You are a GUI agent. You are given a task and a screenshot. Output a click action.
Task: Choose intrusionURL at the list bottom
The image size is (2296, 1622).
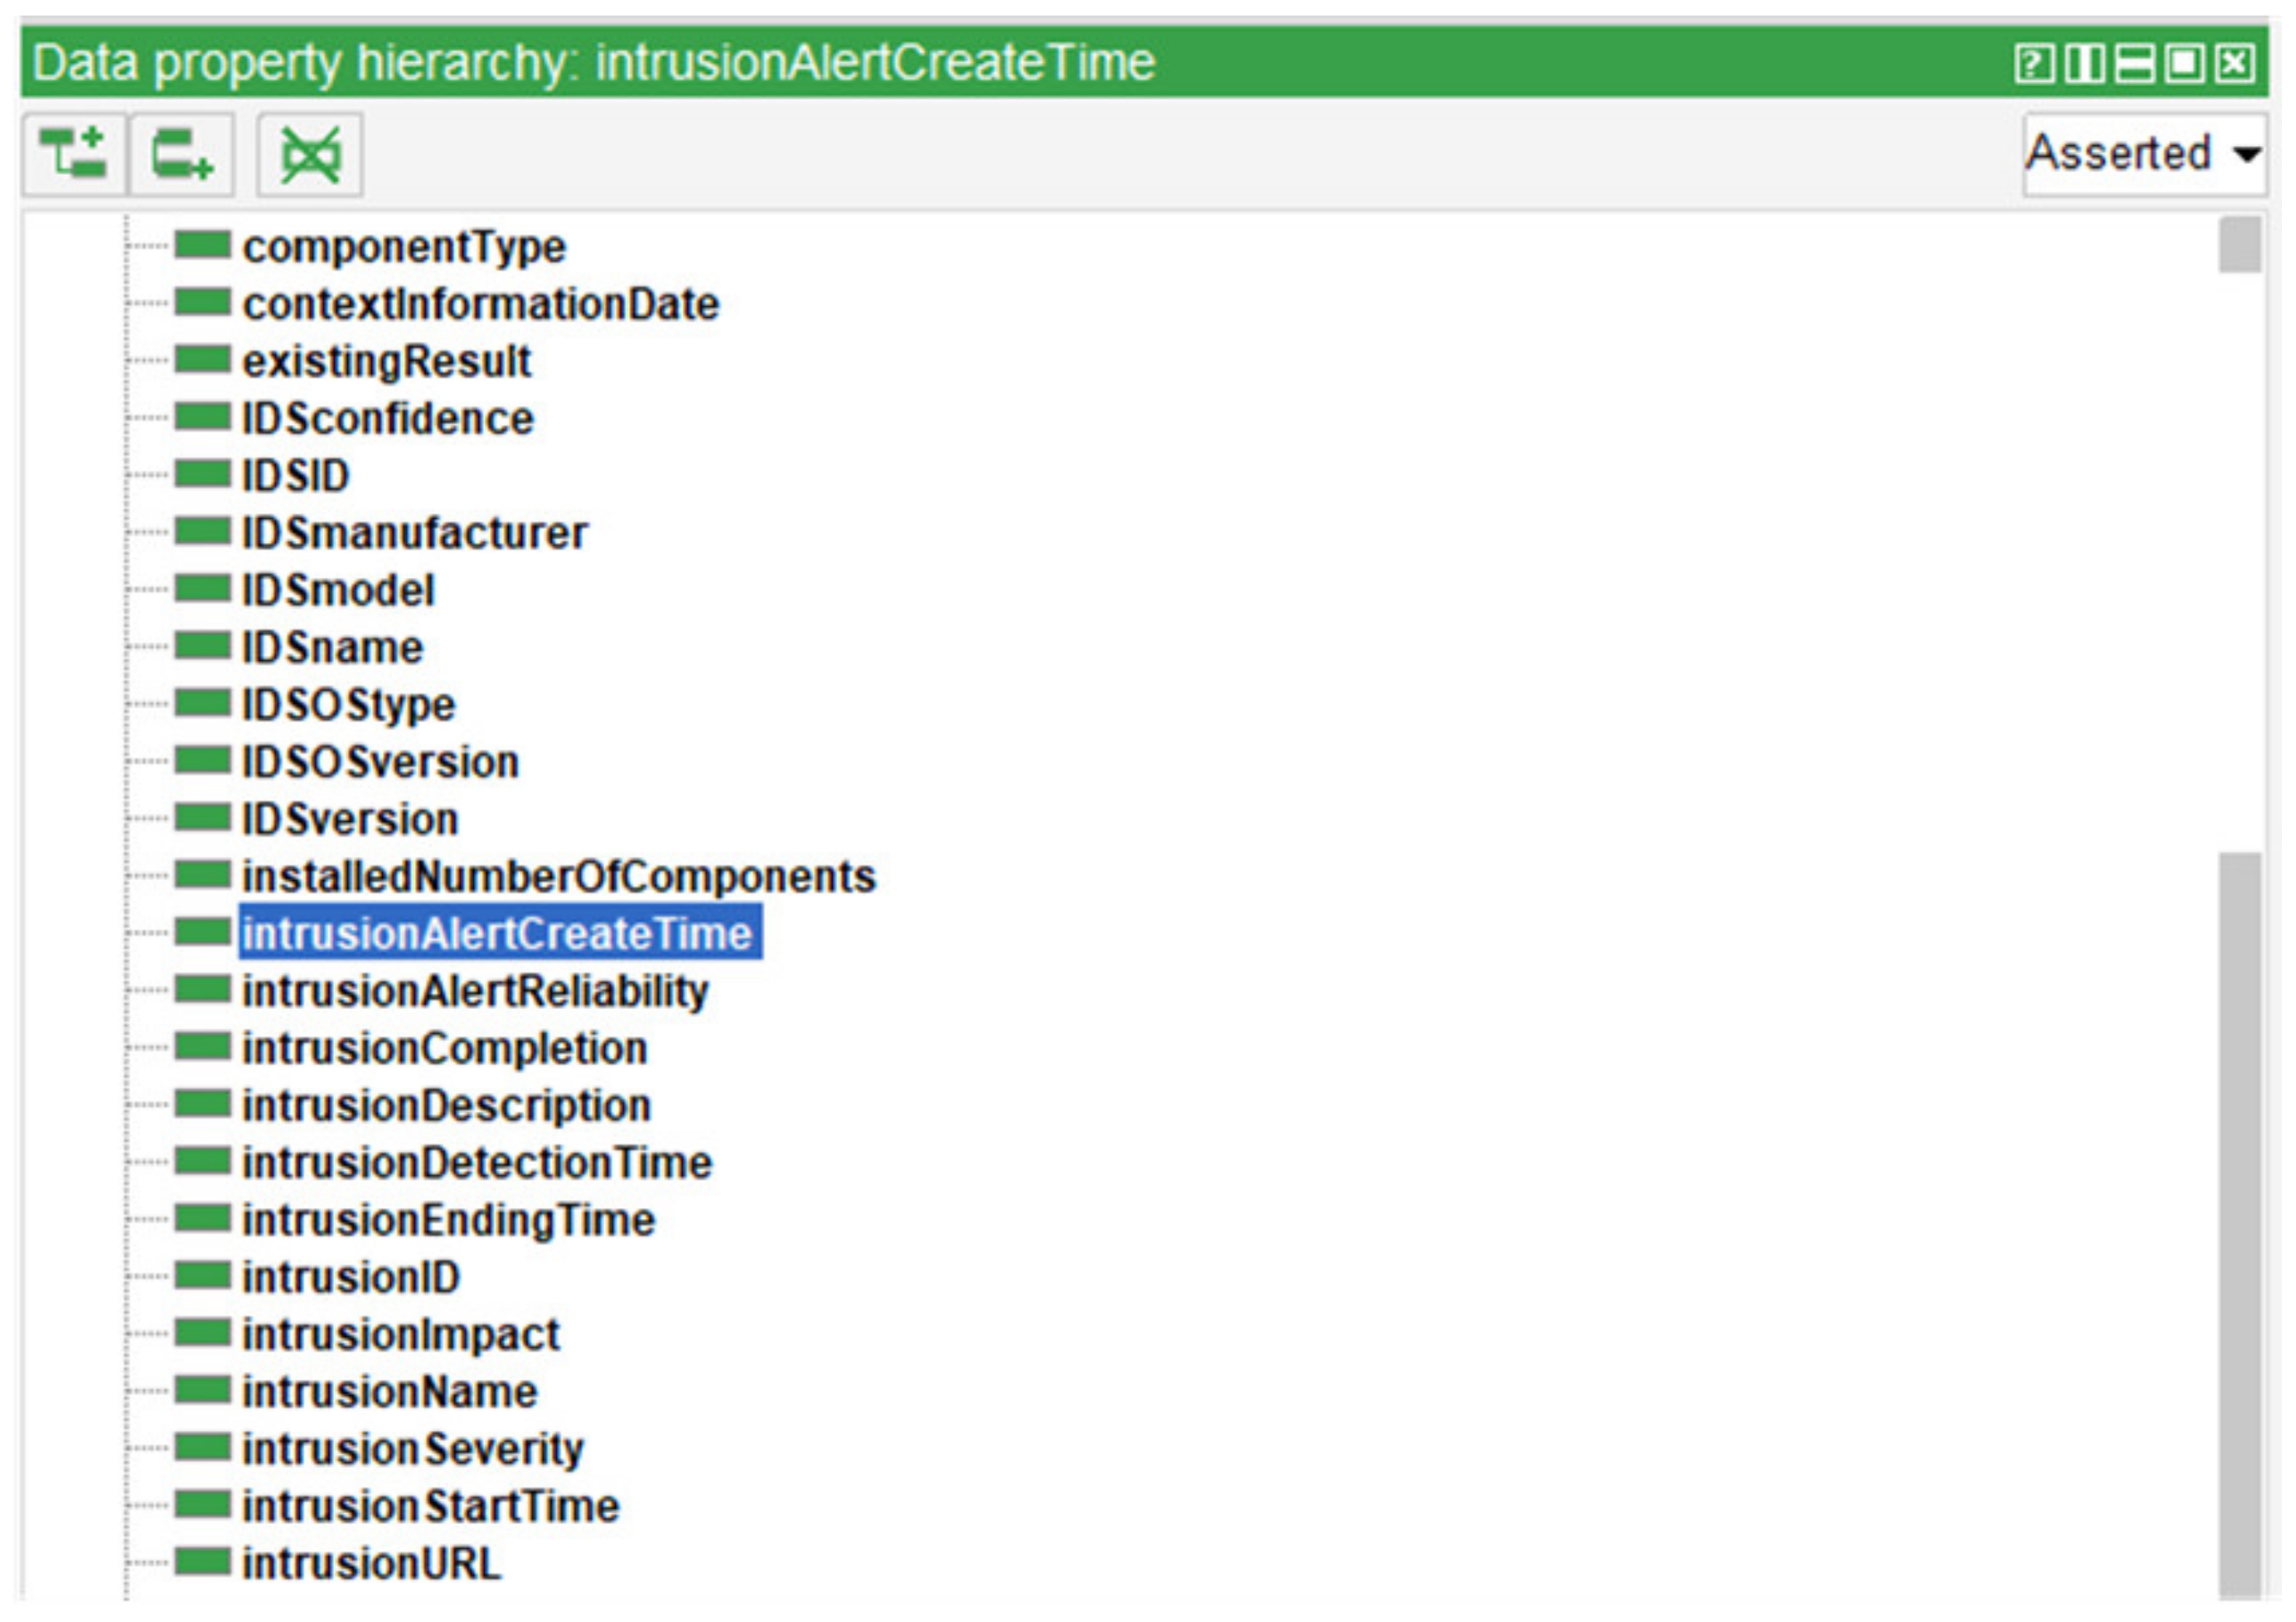click(x=371, y=1564)
